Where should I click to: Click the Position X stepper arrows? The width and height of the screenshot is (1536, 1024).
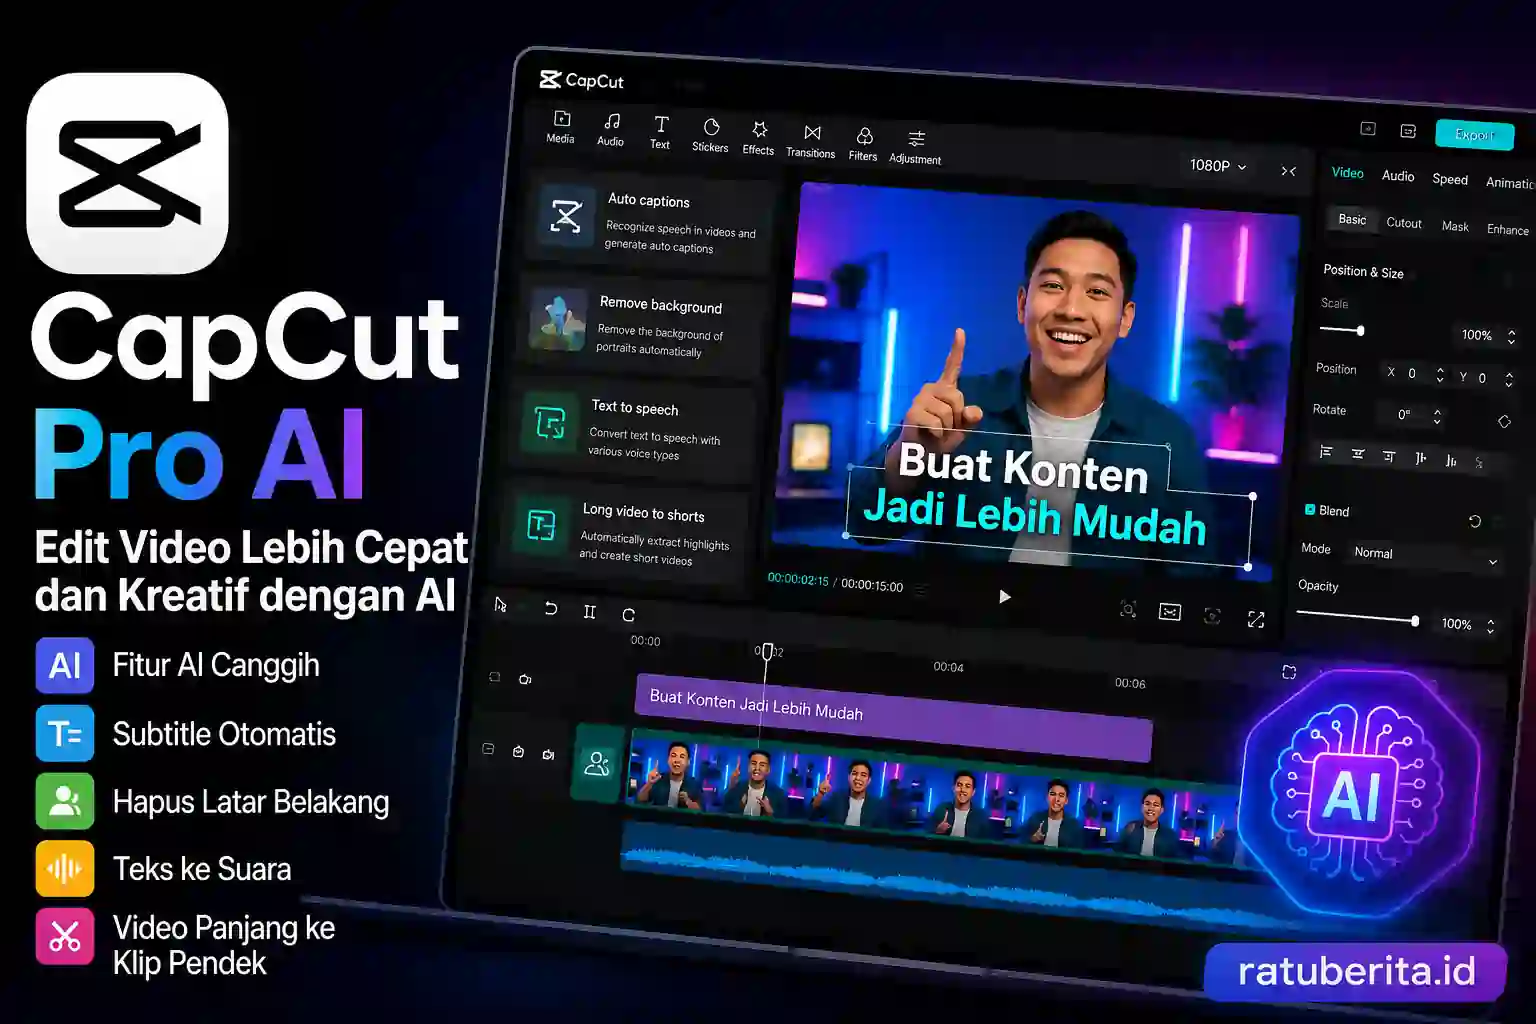click(x=1440, y=375)
